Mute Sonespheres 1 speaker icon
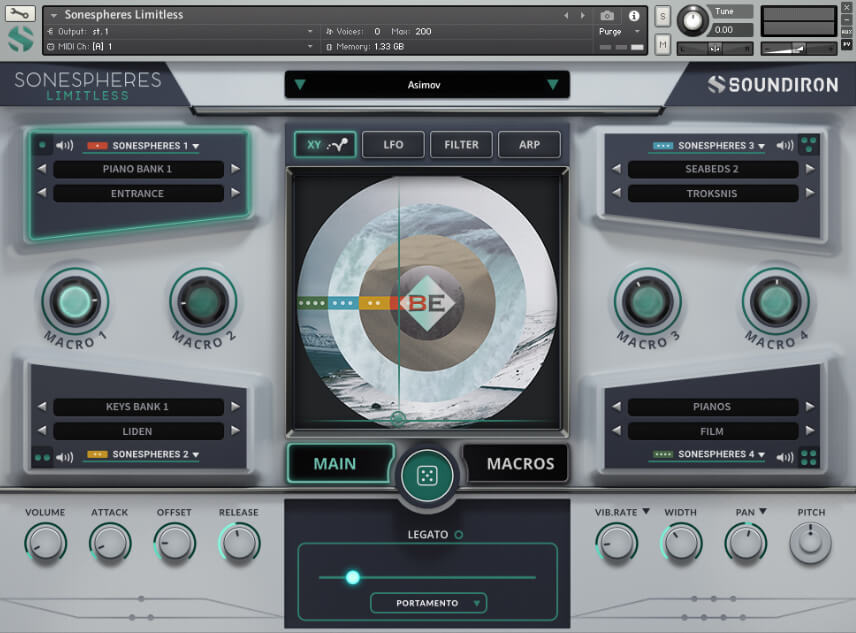The height and width of the screenshot is (633, 856). point(64,146)
